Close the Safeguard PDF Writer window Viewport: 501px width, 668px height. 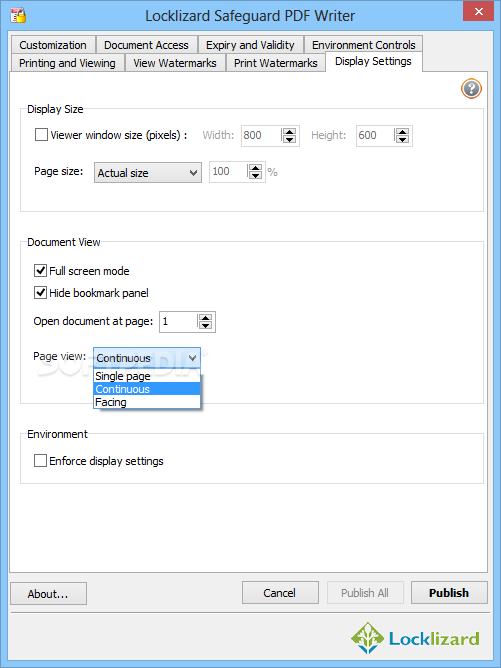[x=478, y=12]
